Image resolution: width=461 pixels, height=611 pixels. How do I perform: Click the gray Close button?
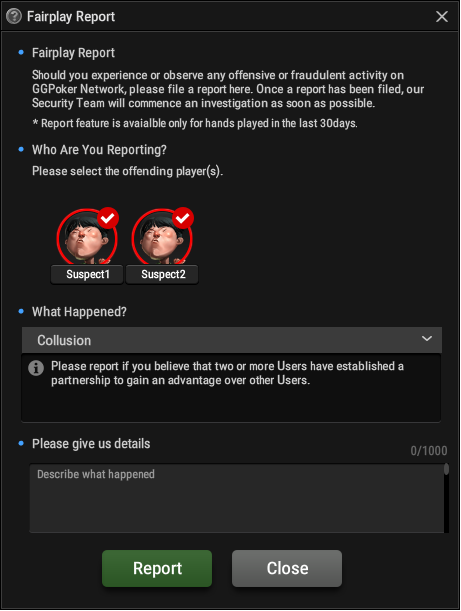click(287, 568)
